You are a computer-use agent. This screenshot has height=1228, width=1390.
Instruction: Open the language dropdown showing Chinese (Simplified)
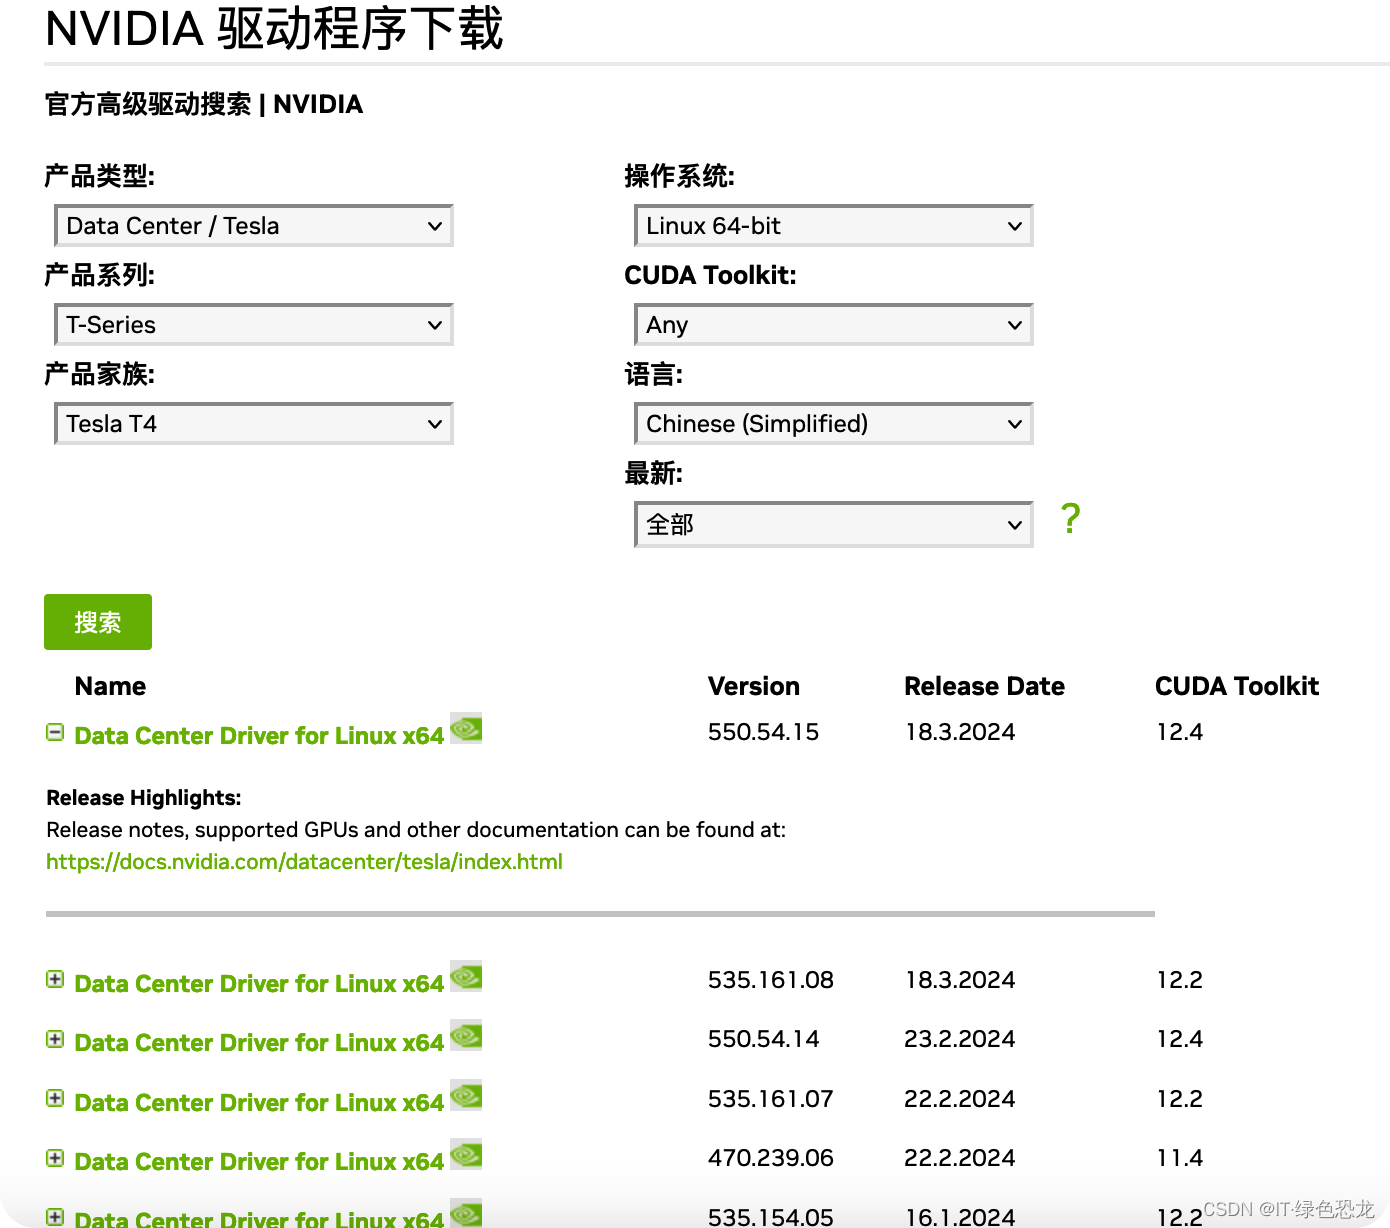coord(834,424)
